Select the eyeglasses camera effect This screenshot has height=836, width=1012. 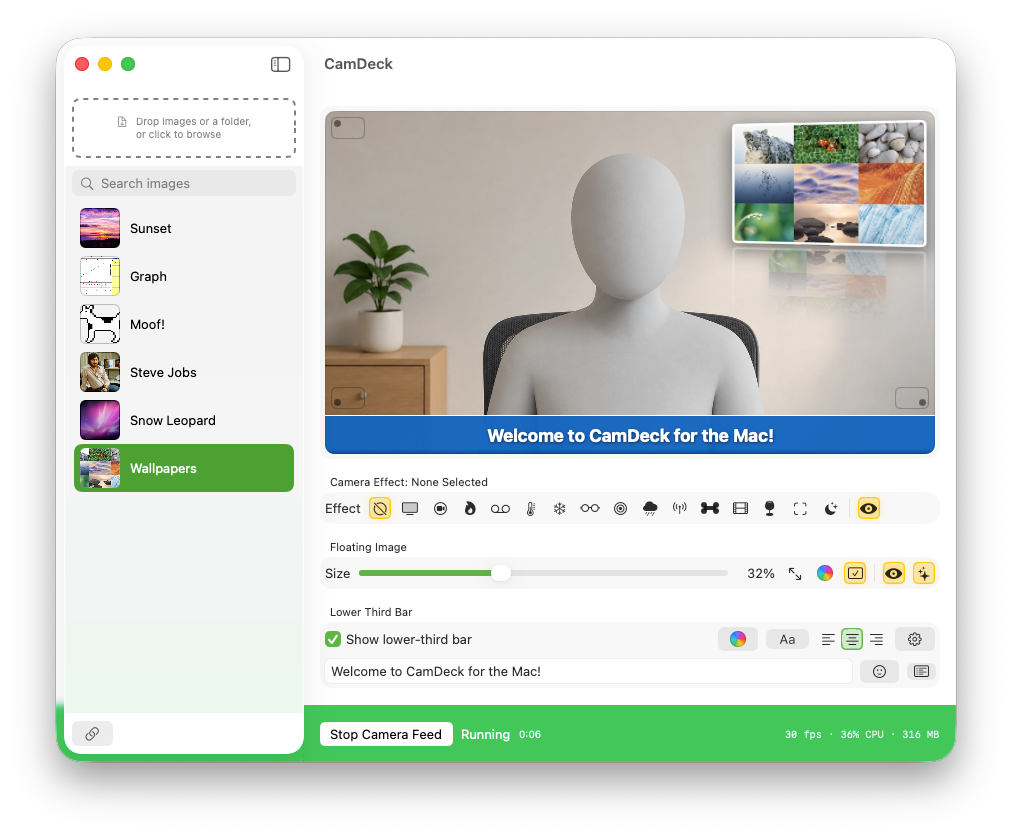[x=590, y=509]
